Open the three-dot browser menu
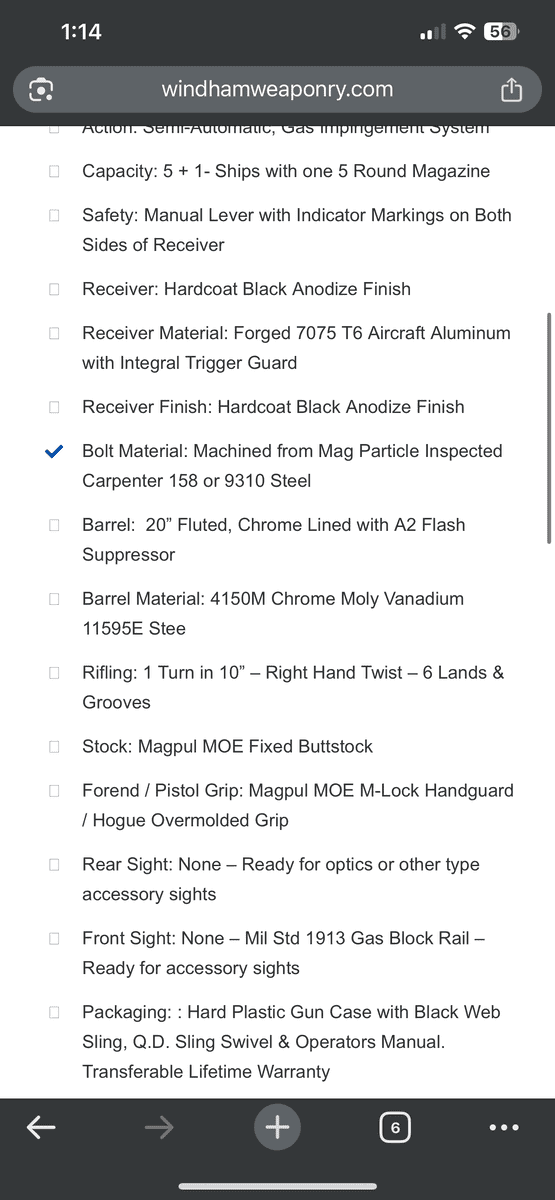Viewport: 555px width, 1200px height. click(x=504, y=1127)
